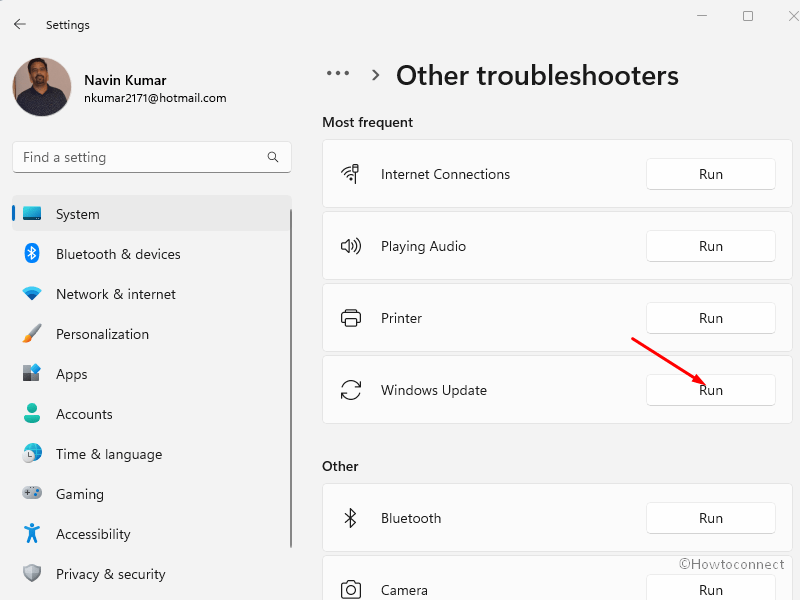Expand the breadcrumb ellipsis menu
Viewport: 800px width, 600px height.
[x=338, y=73]
